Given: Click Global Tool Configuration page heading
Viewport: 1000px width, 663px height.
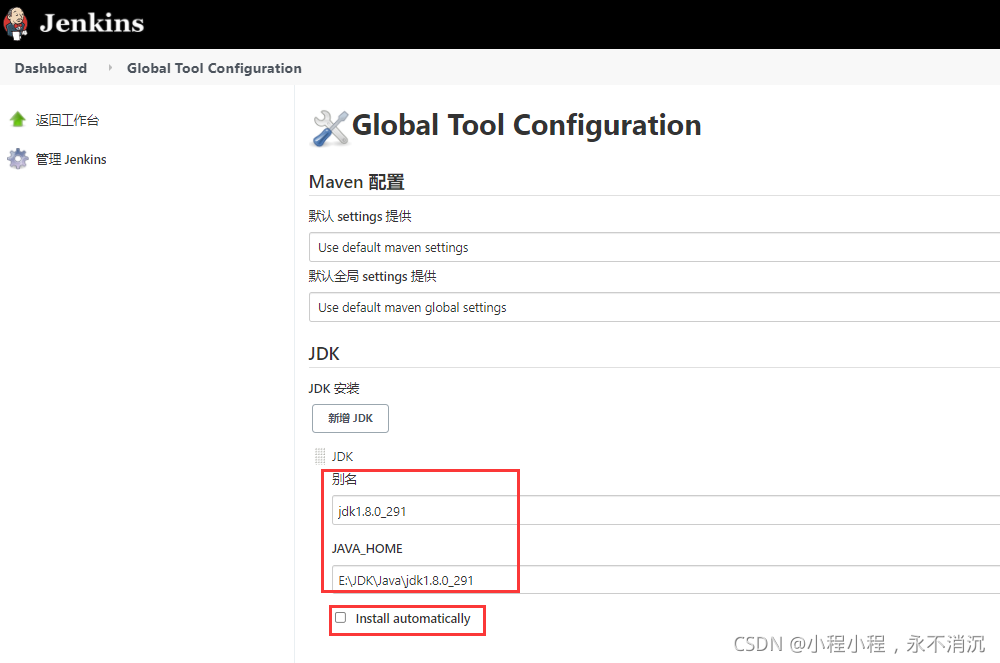Looking at the screenshot, I should click(x=527, y=126).
